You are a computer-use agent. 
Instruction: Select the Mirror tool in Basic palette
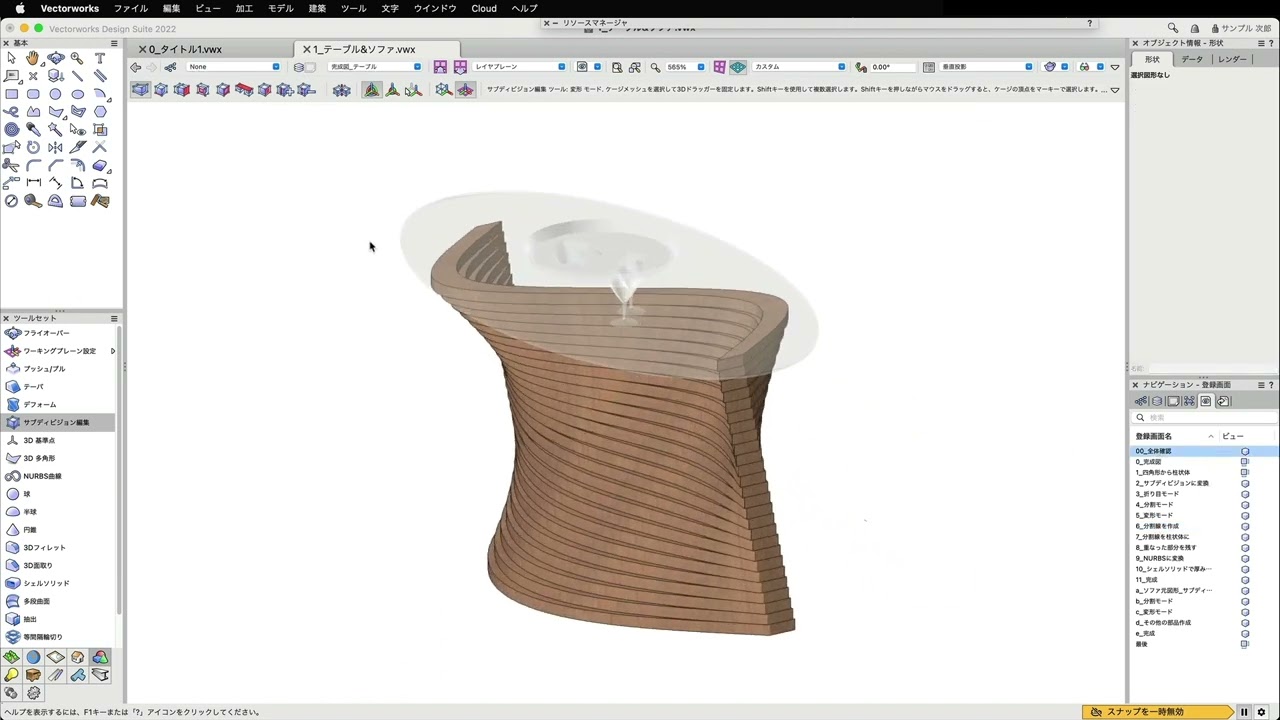55,147
